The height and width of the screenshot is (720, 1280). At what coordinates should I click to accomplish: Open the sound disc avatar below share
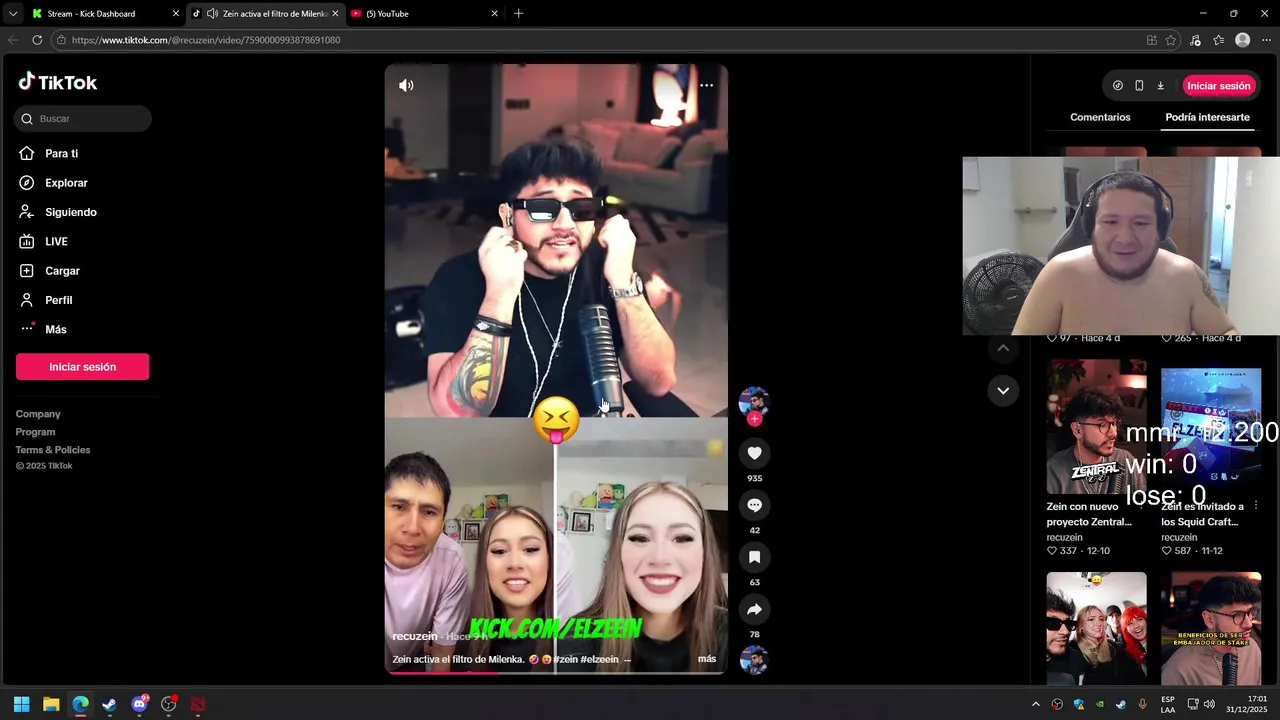click(x=754, y=660)
